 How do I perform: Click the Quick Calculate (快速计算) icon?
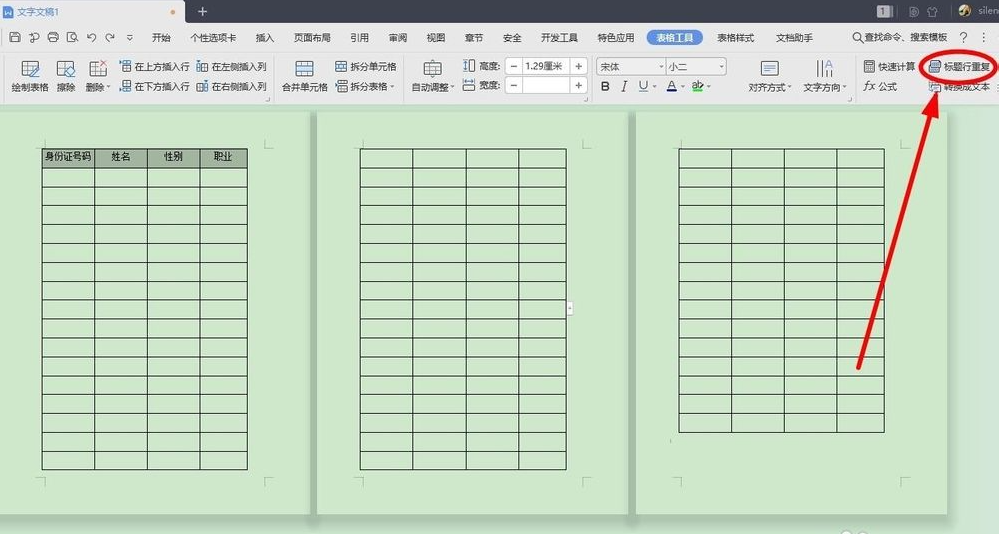pos(889,67)
